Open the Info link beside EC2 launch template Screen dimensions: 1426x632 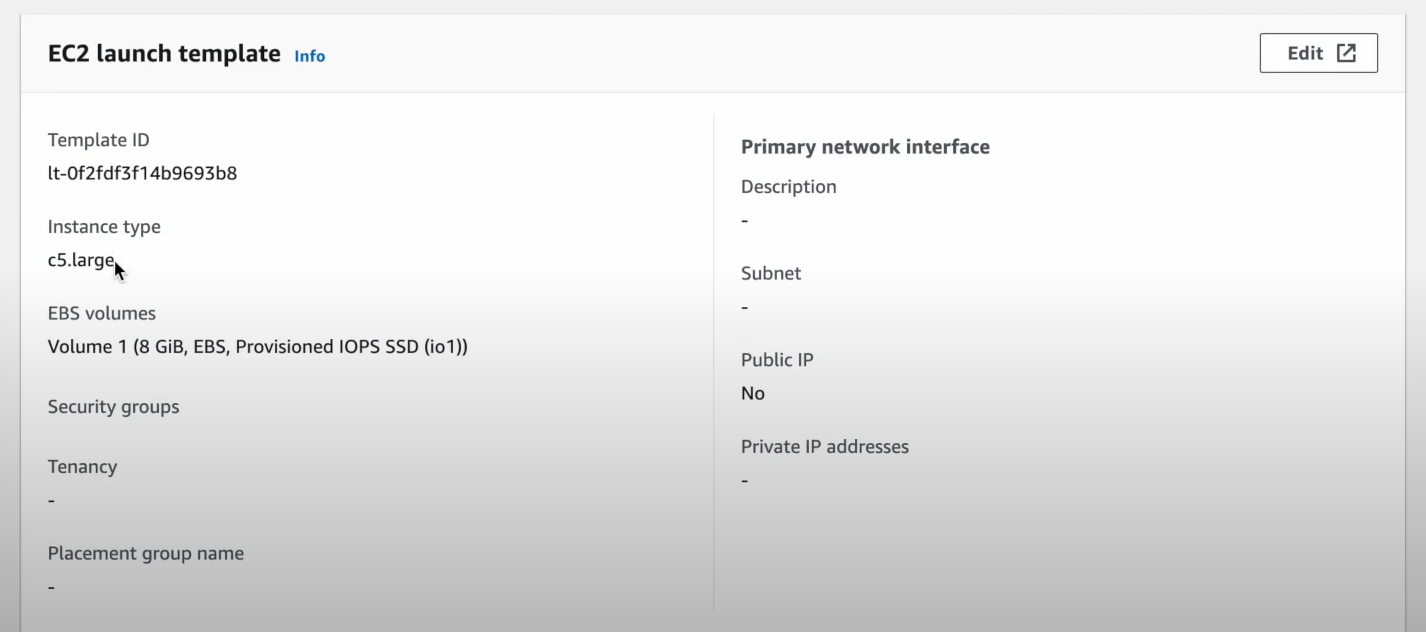pyautogui.click(x=309, y=56)
